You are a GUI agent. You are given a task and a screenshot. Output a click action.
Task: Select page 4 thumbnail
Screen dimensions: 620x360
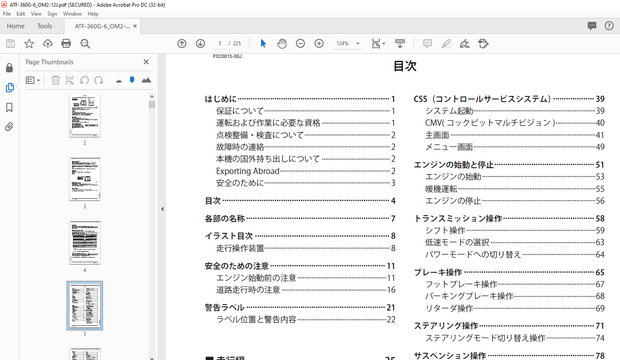click(x=85, y=243)
